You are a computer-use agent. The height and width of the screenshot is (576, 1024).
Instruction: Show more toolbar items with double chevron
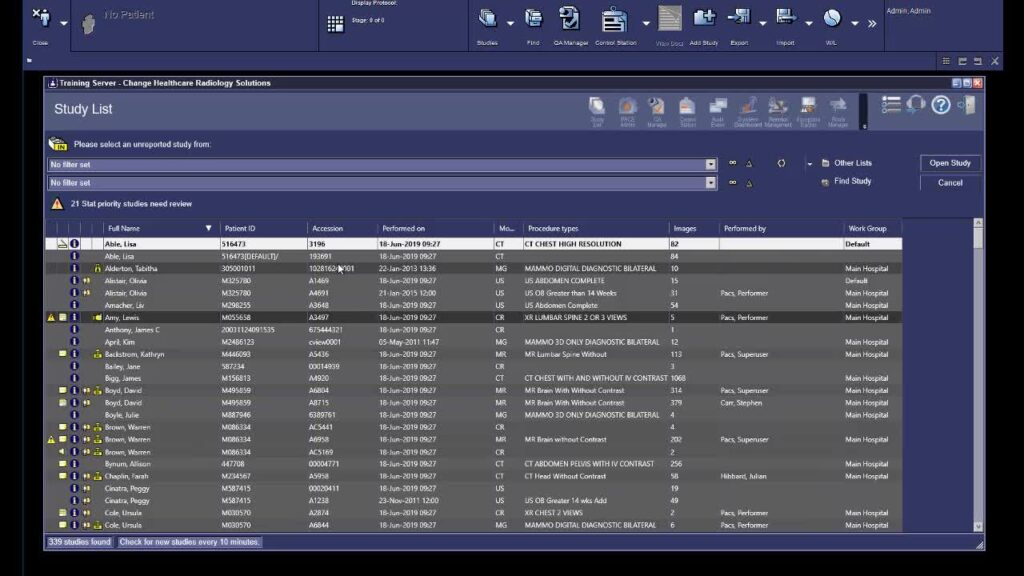(872, 24)
